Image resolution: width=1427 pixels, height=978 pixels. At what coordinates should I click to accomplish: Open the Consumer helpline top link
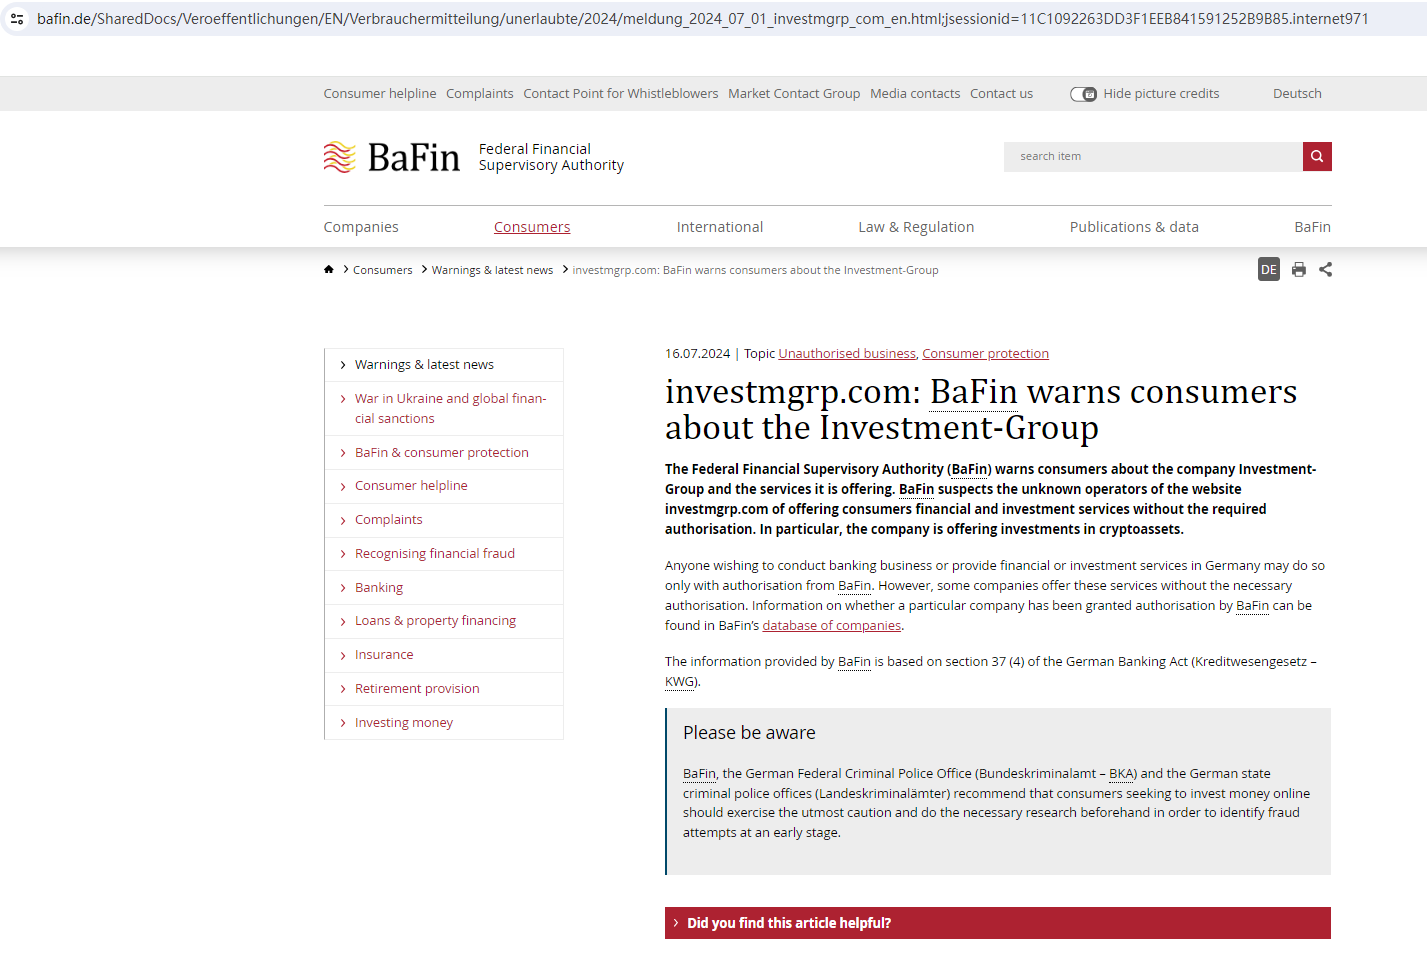coord(380,94)
